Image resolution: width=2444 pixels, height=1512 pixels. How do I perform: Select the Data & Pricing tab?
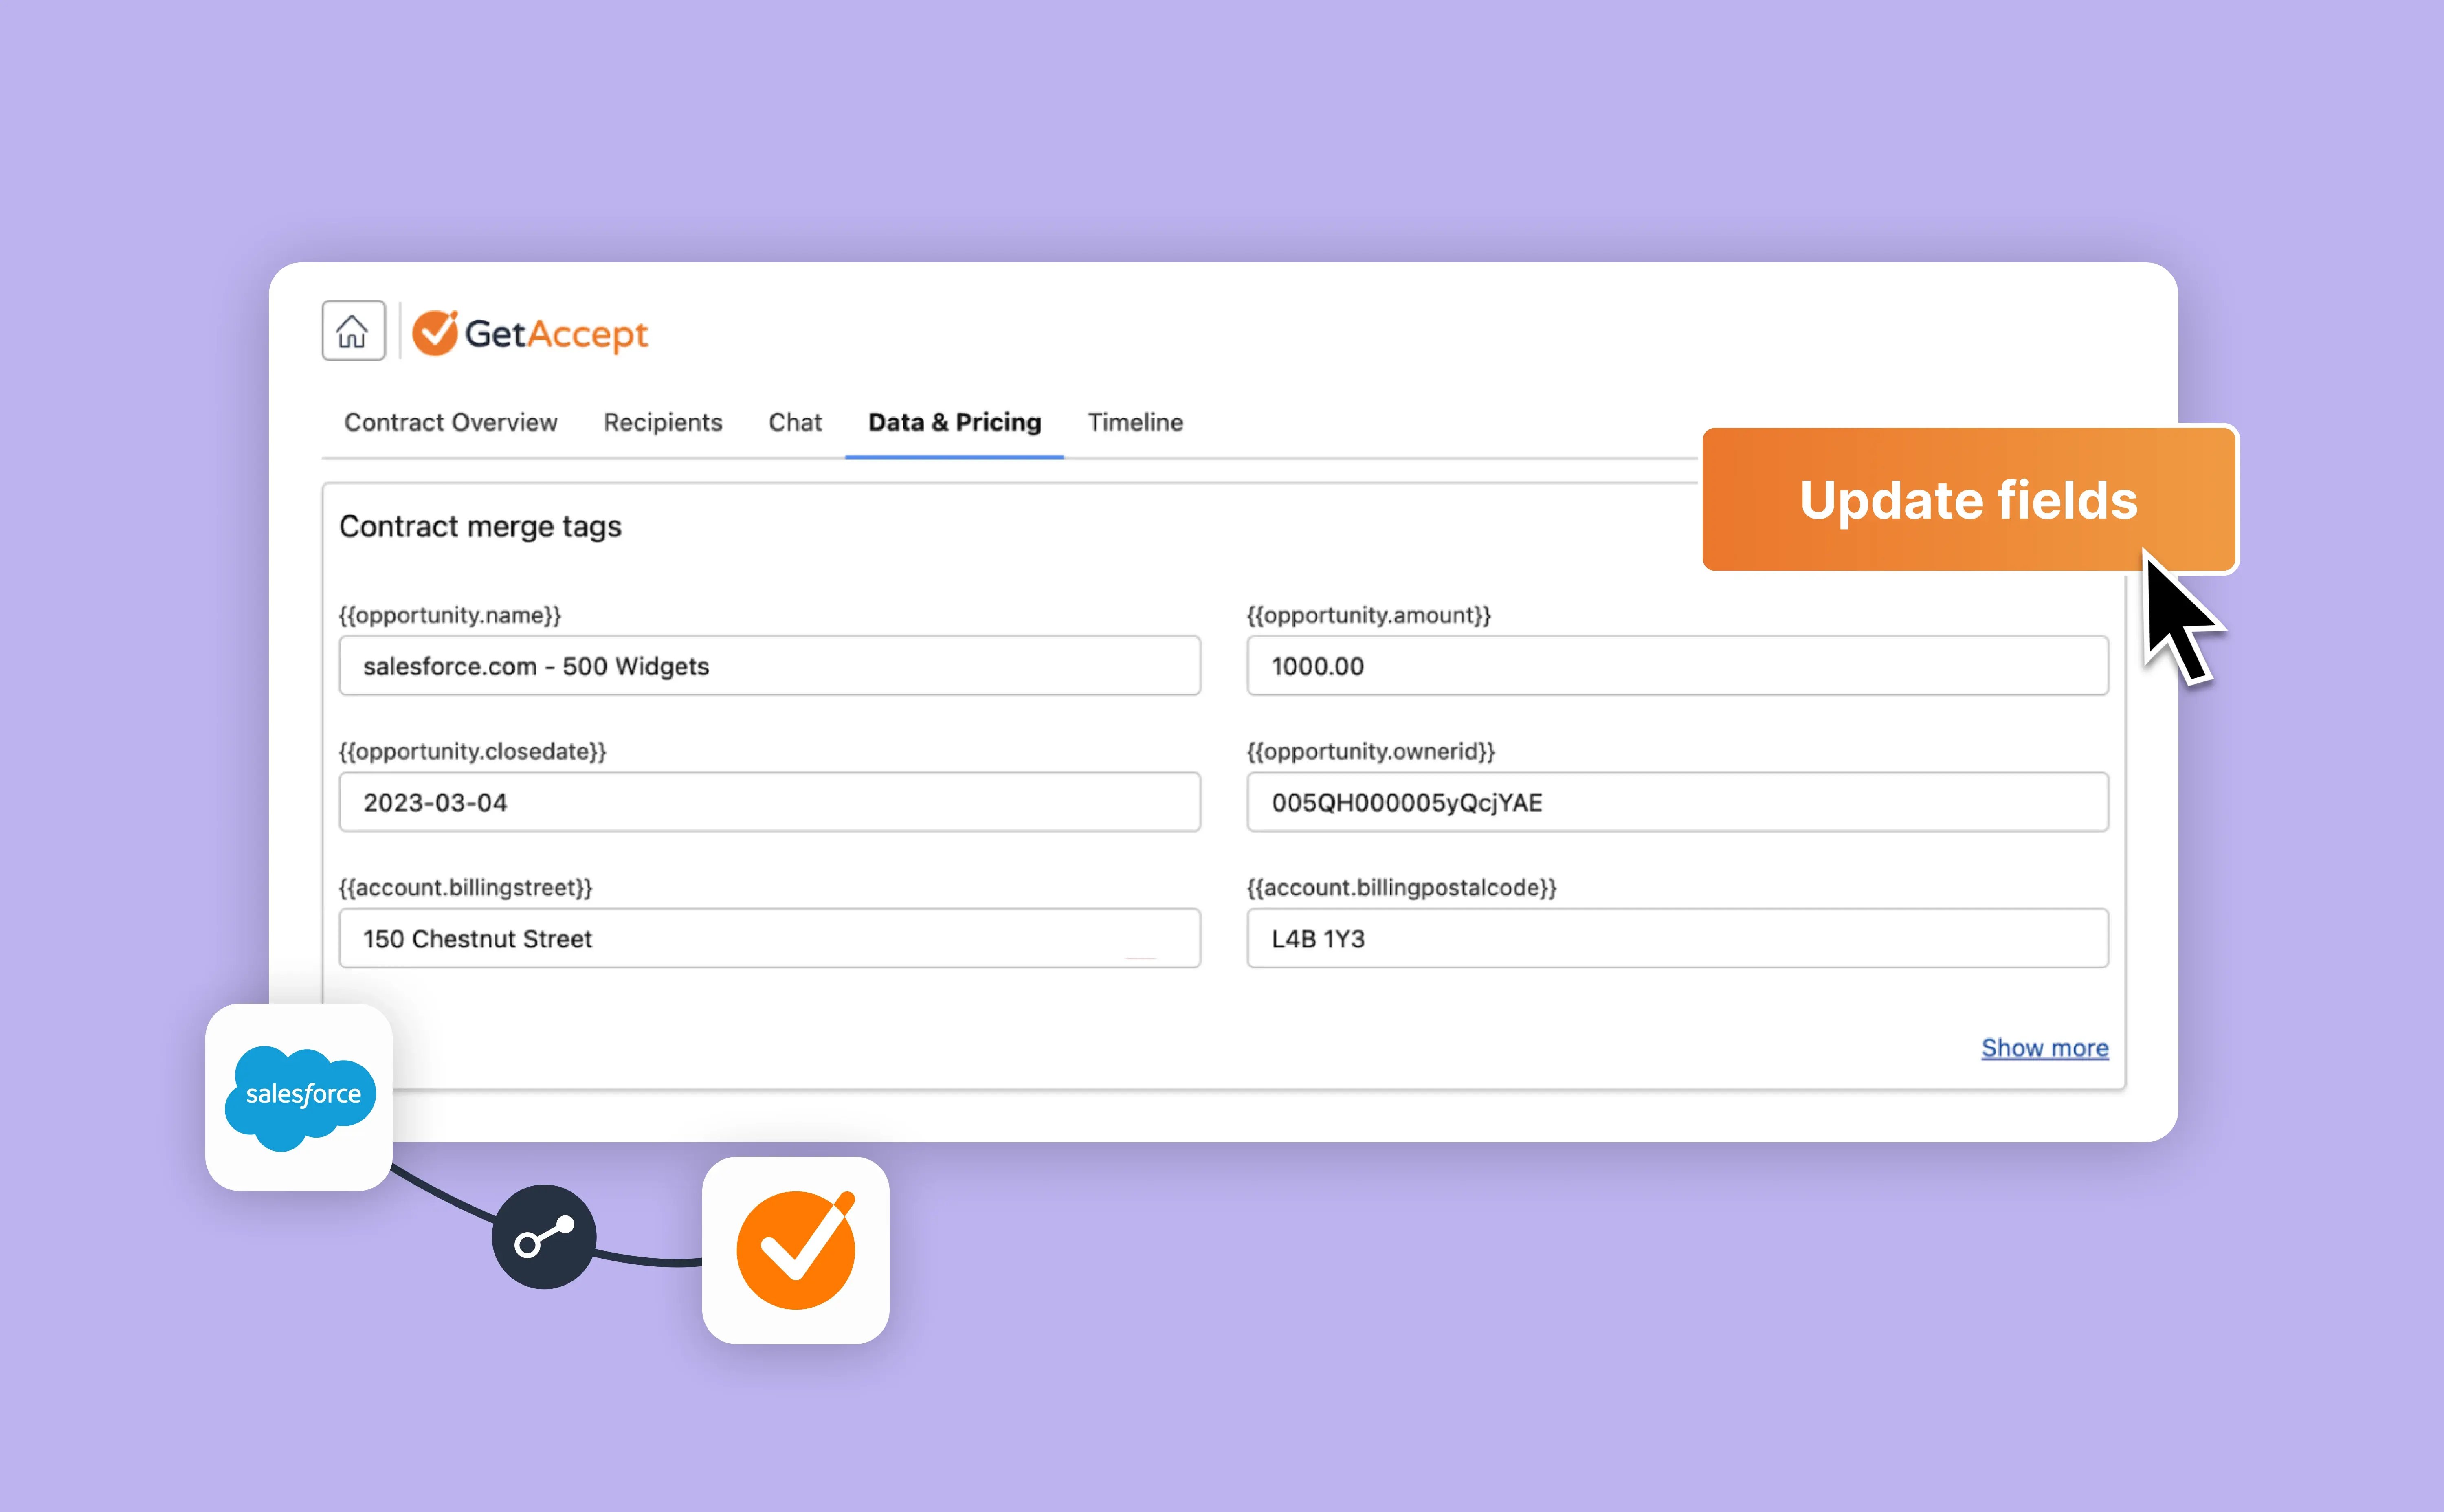coord(955,422)
